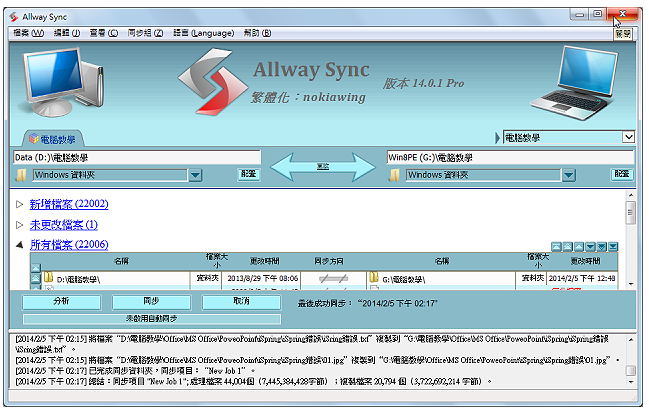Click the 同步方向 column header

point(329,261)
